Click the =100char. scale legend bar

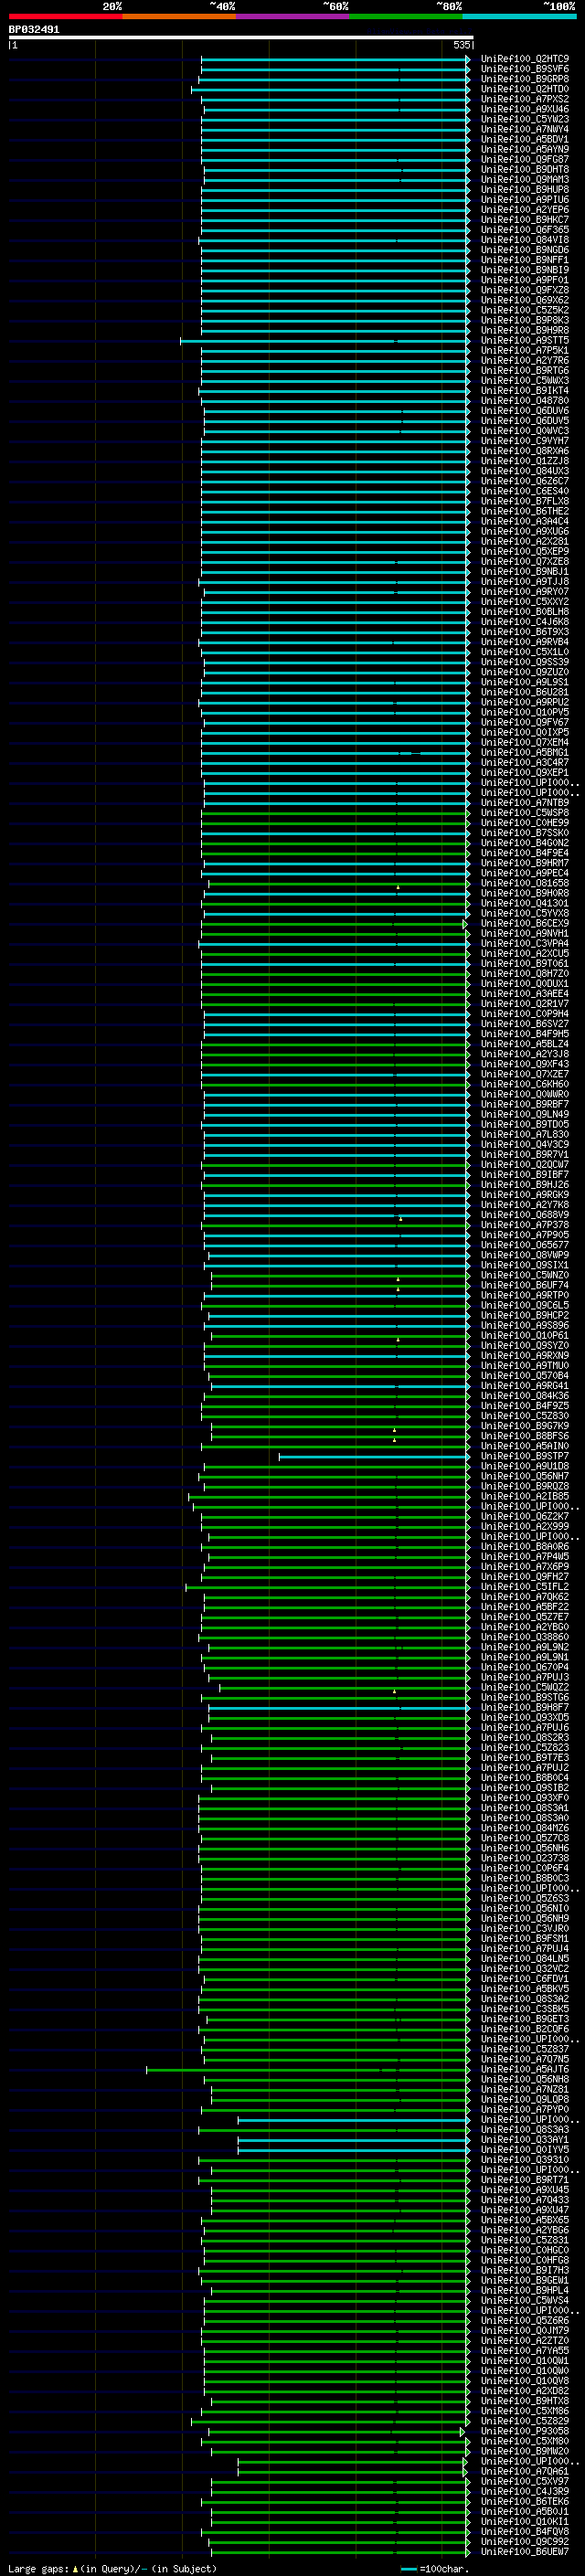408,2569
